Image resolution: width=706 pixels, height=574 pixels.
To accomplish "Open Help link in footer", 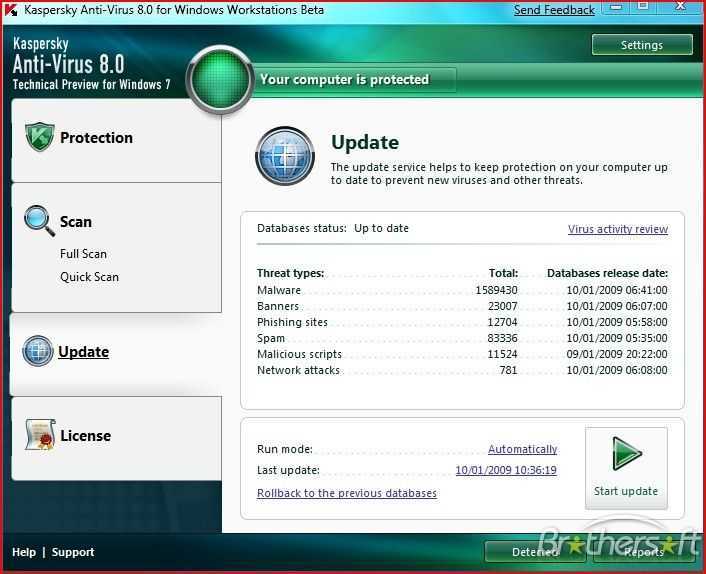I will (x=24, y=552).
